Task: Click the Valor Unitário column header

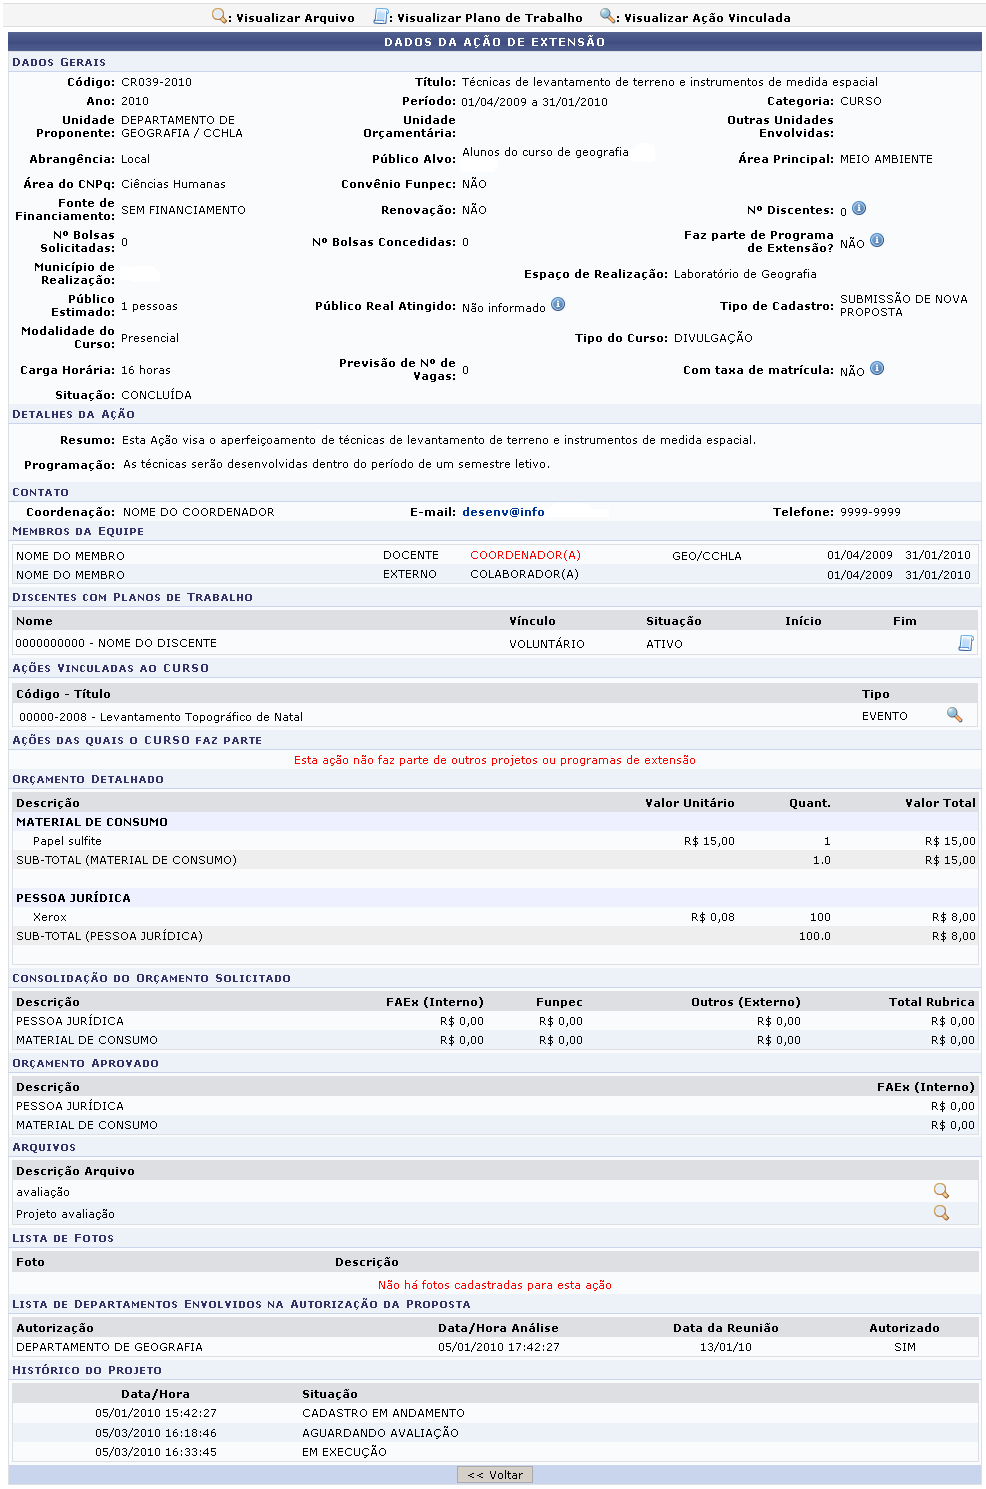Action: [690, 803]
